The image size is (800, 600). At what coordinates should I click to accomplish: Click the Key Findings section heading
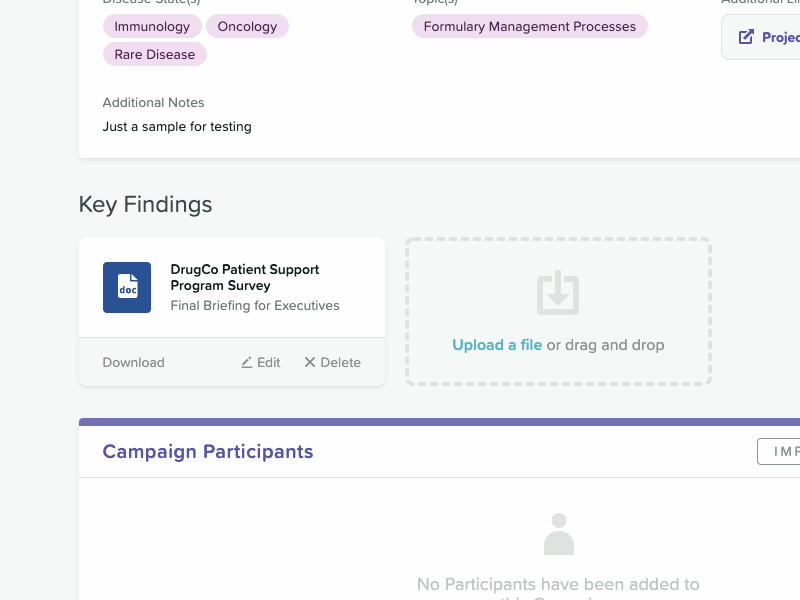click(146, 205)
